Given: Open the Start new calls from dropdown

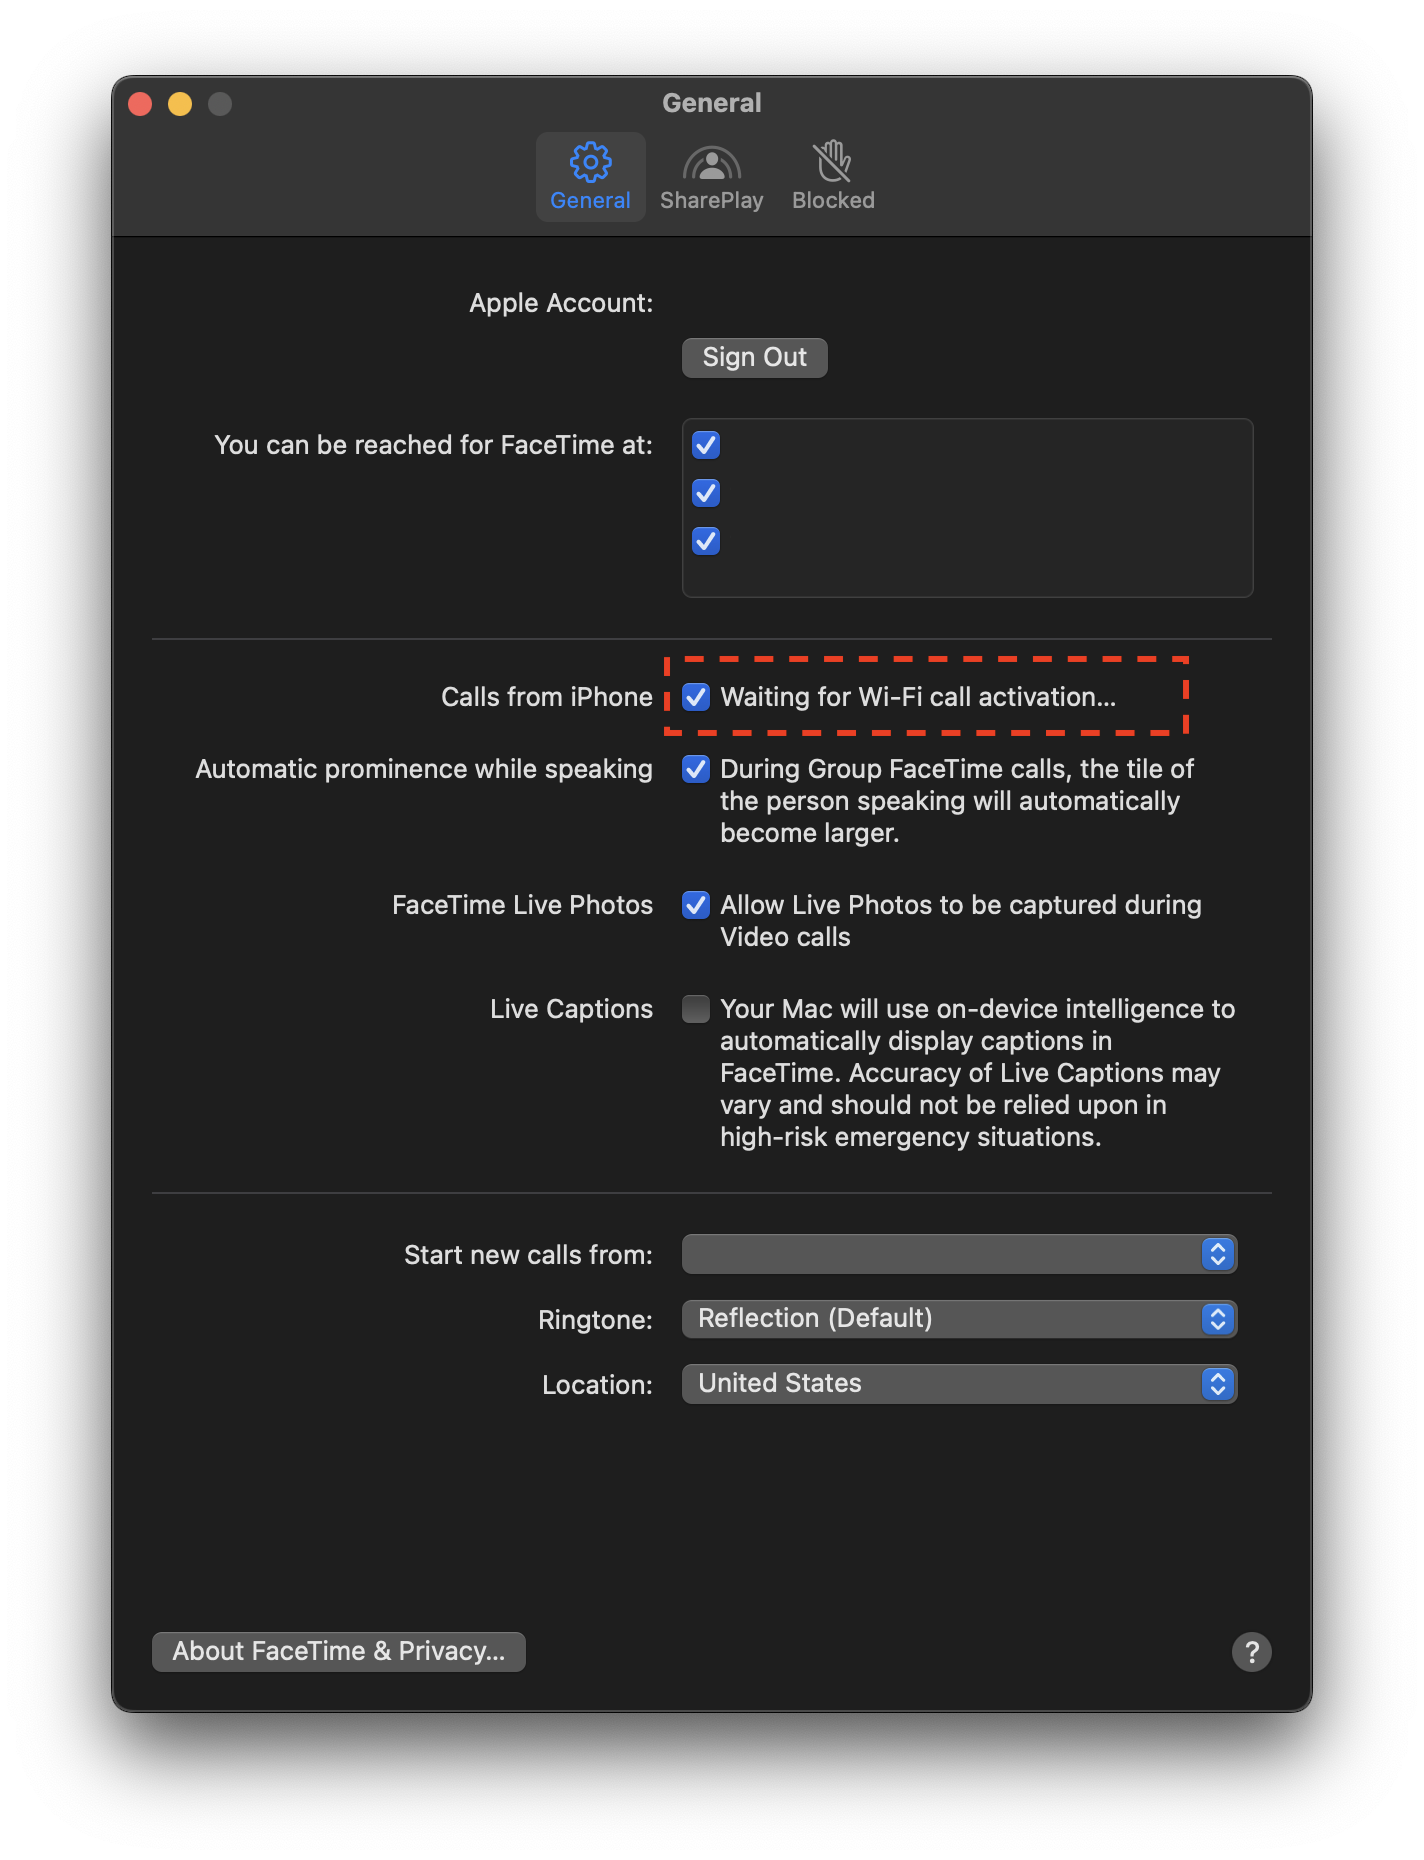Looking at the screenshot, I should 959,1254.
